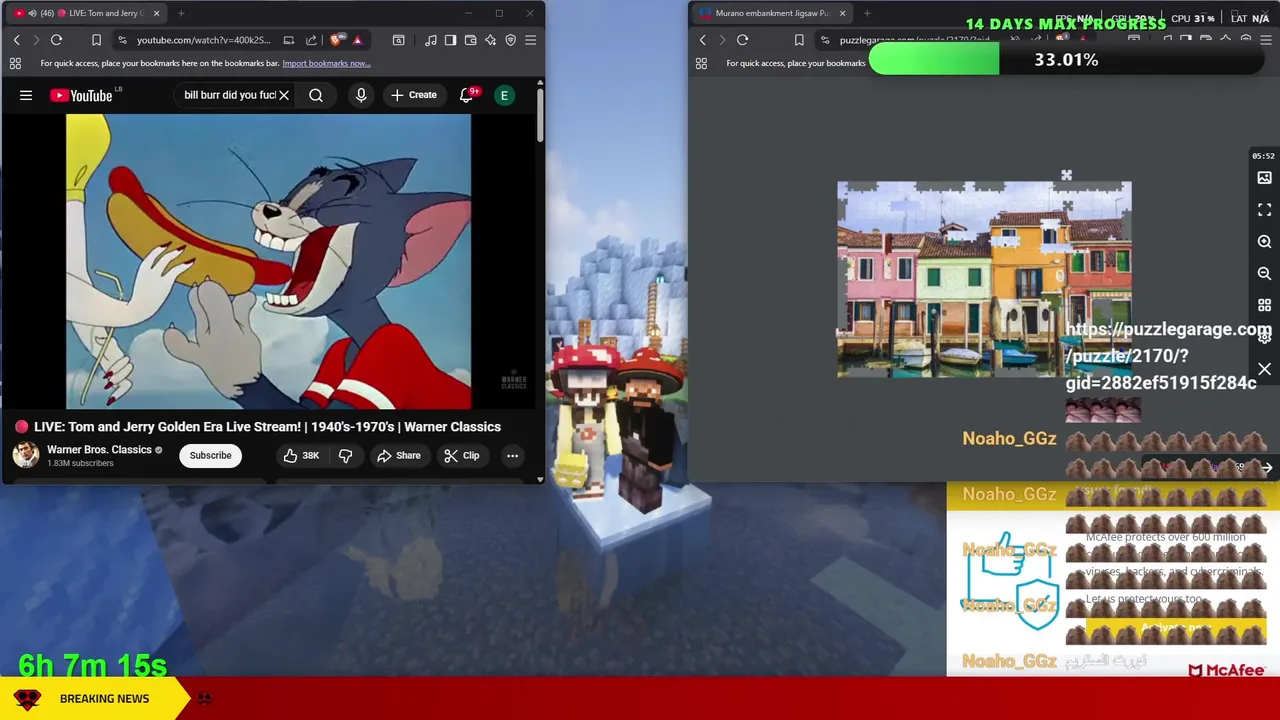
Task: Open Warner Bros. Classics channel name
Action: coord(99,450)
